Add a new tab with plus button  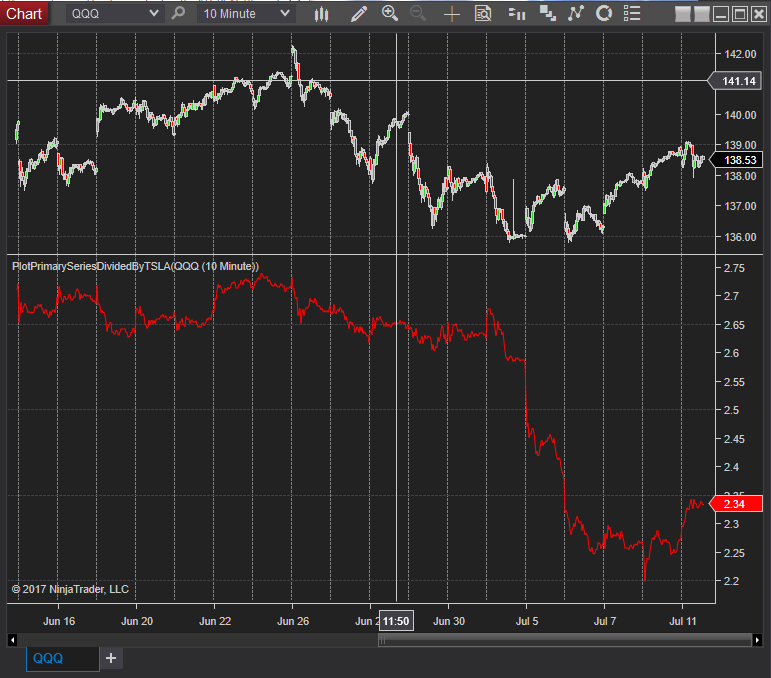point(111,658)
